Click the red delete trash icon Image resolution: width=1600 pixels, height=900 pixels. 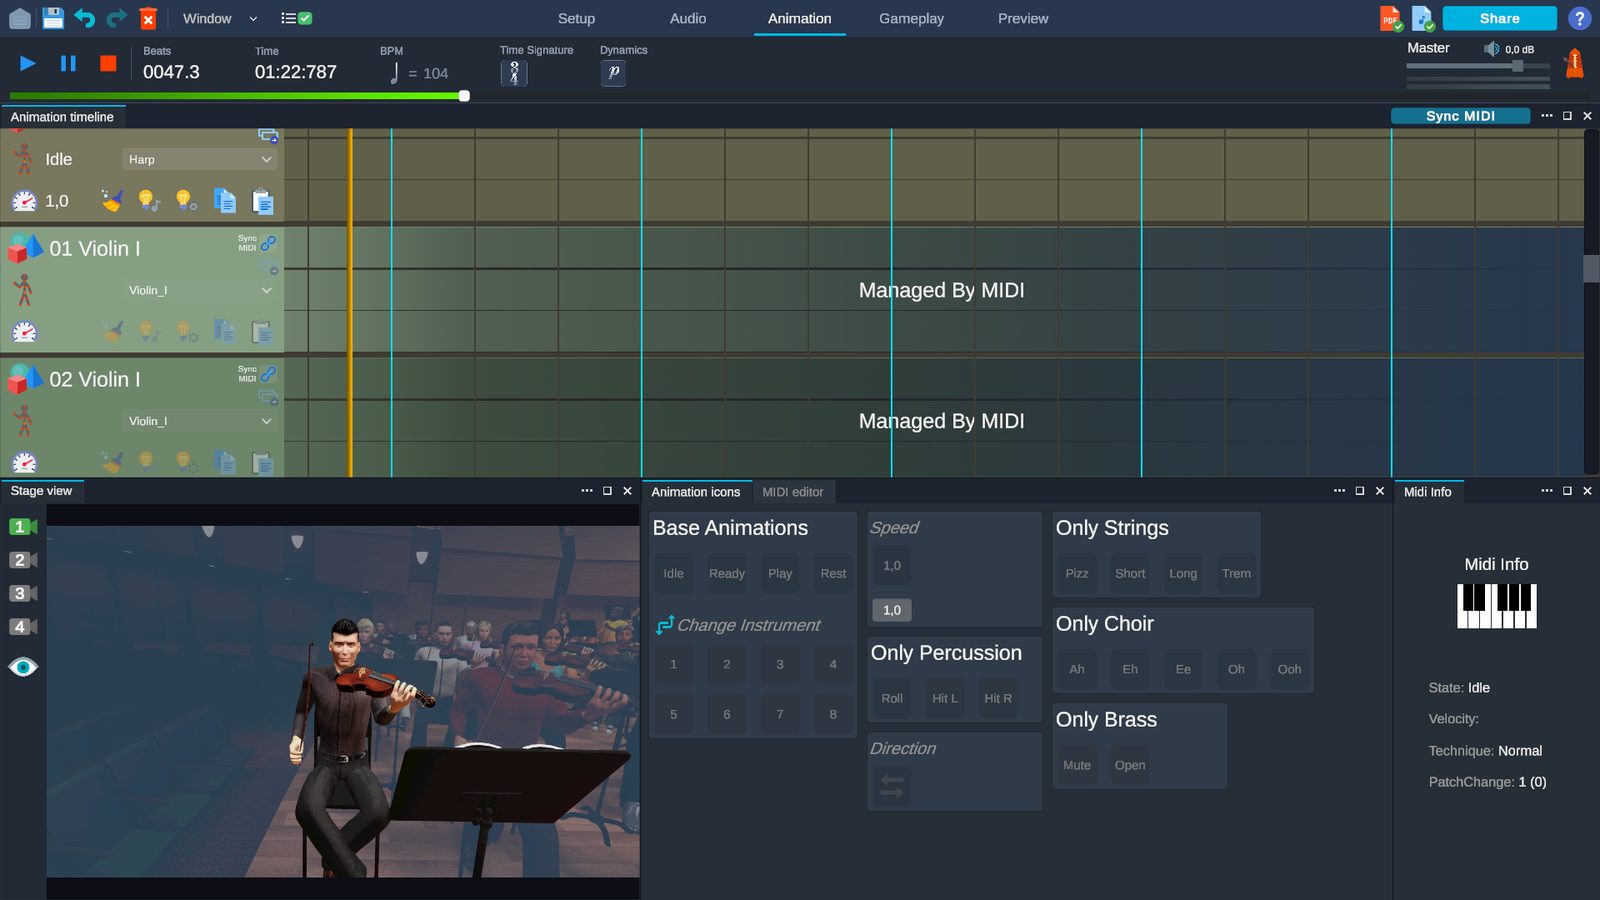[148, 18]
